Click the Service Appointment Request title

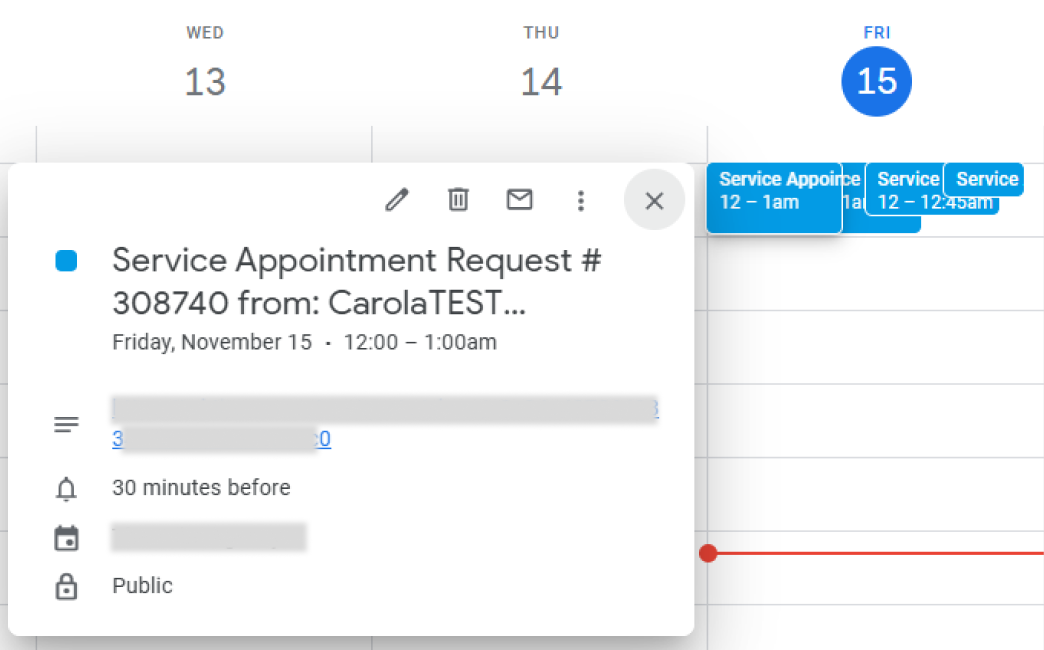click(x=357, y=281)
